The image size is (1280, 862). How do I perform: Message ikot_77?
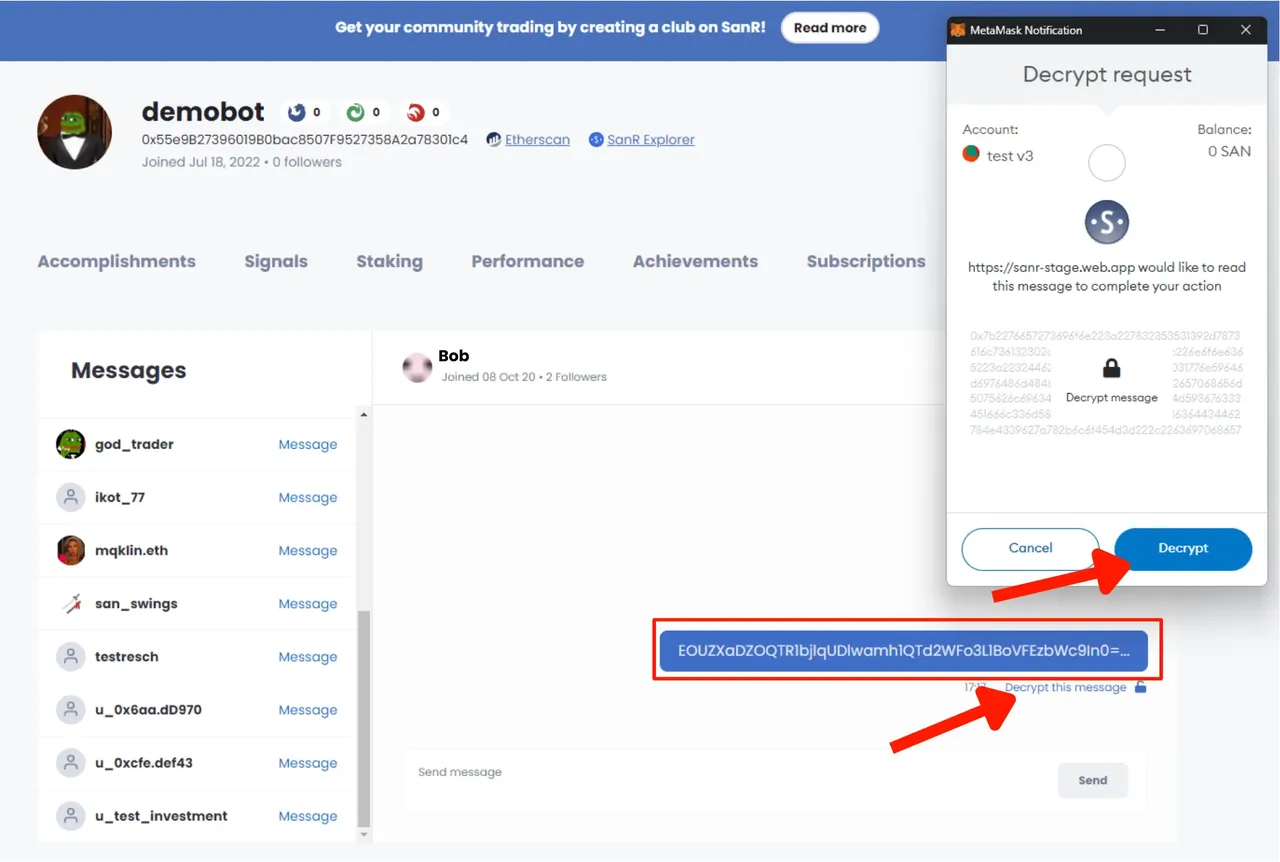point(308,497)
